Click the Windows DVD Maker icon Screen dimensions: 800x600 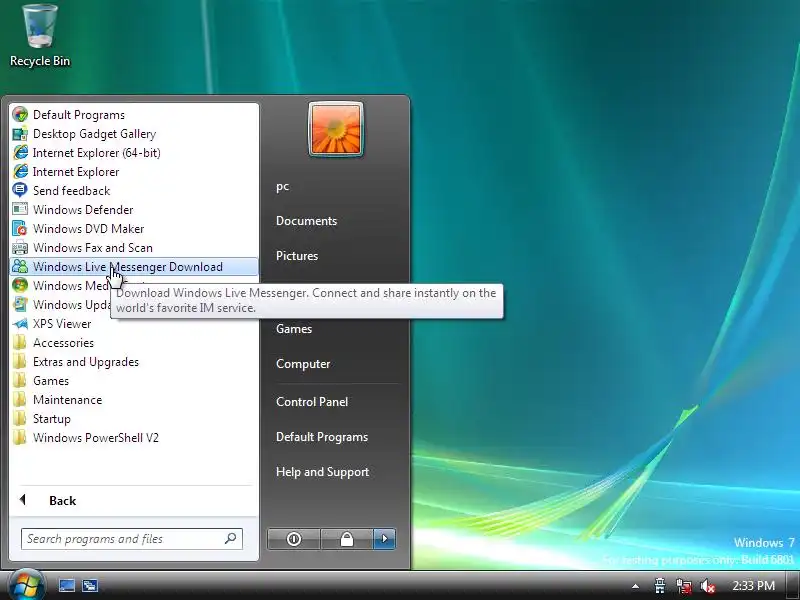(x=20, y=228)
